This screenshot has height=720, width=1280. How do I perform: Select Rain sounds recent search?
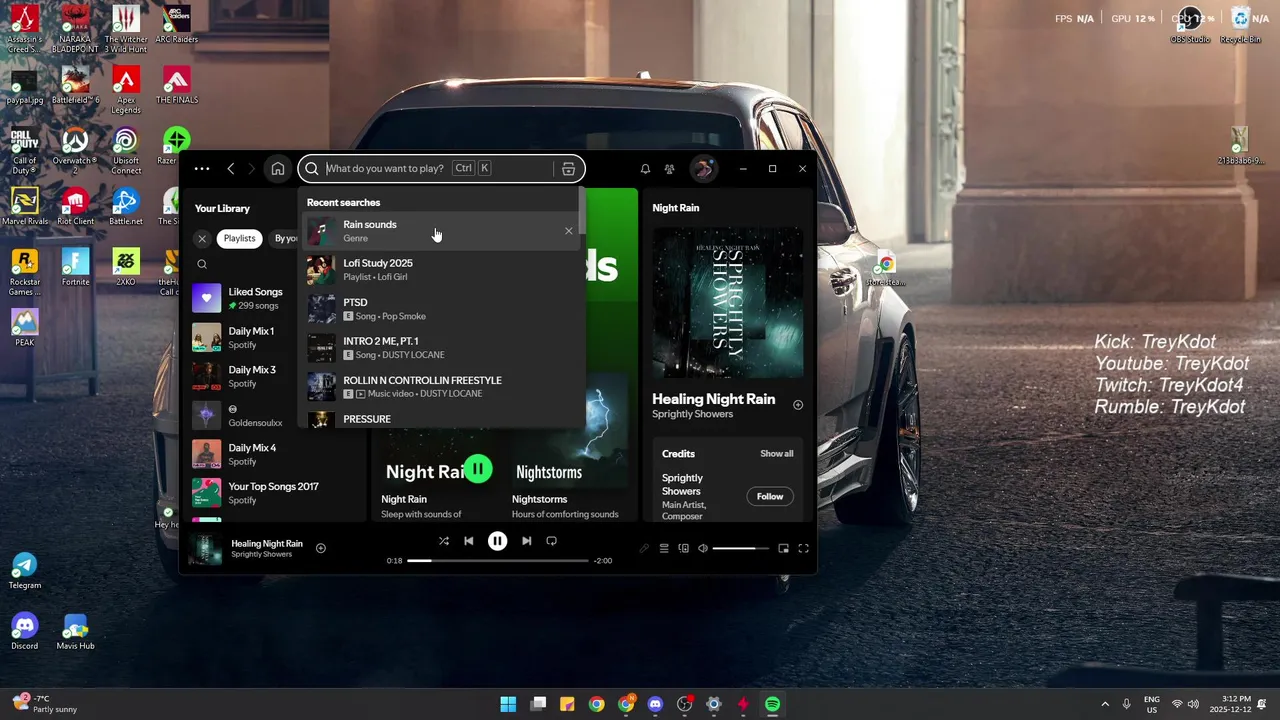point(440,231)
